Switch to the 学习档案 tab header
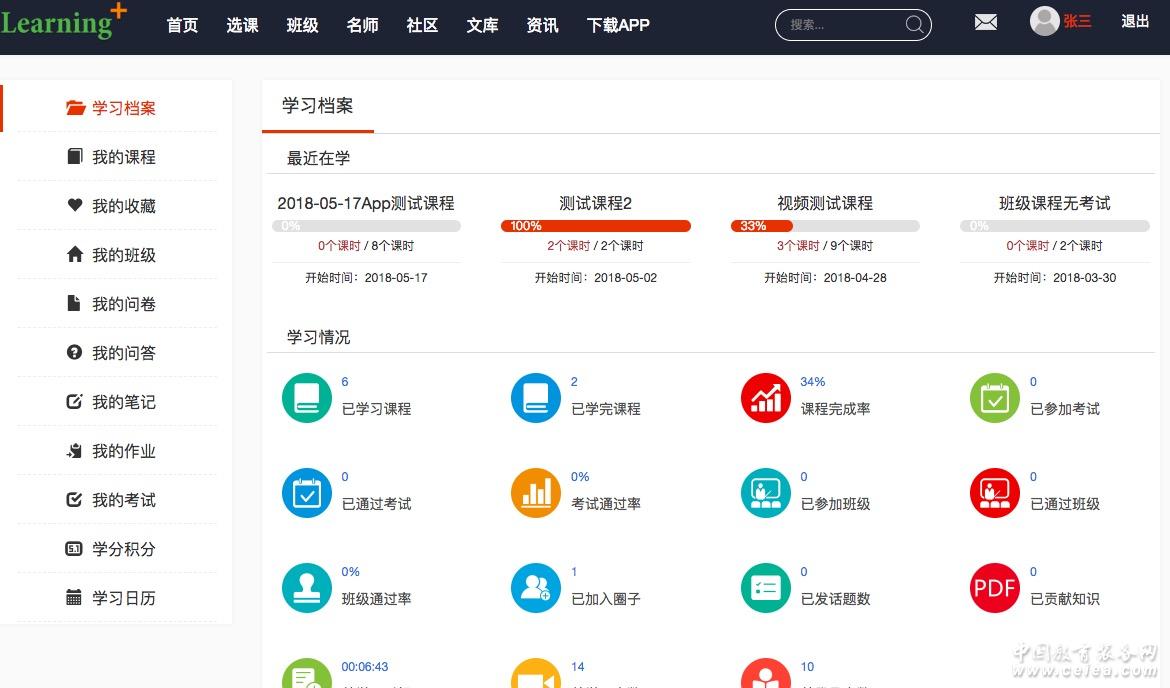The image size is (1170, 688). coord(317,106)
